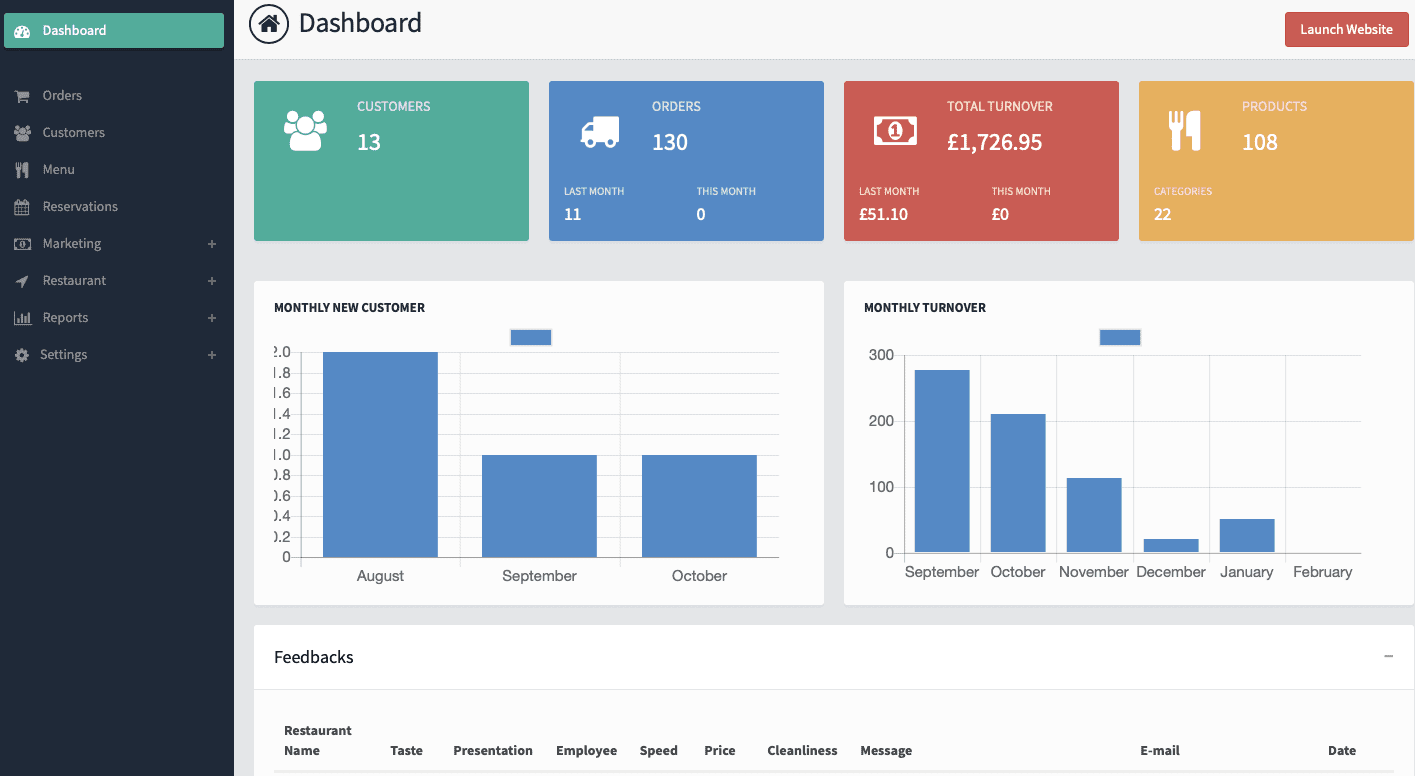Click the banknote icon on Total Turnover tile
The height and width of the screenshot is (776, 1415).
[x=893, y=131]
